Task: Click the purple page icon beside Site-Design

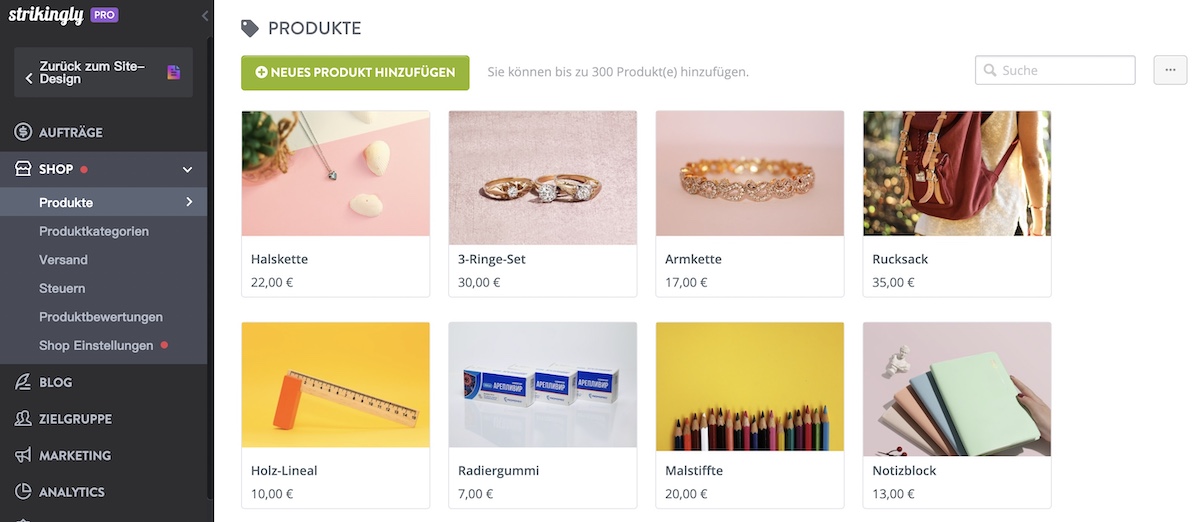Action: click(174, 72)
